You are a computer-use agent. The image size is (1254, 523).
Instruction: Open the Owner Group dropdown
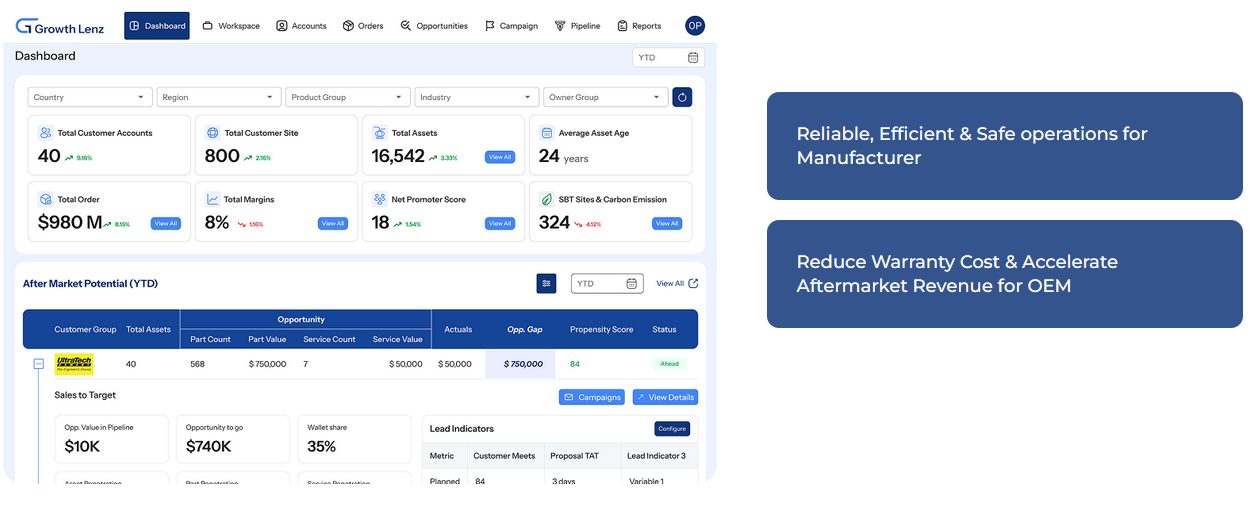605,97
